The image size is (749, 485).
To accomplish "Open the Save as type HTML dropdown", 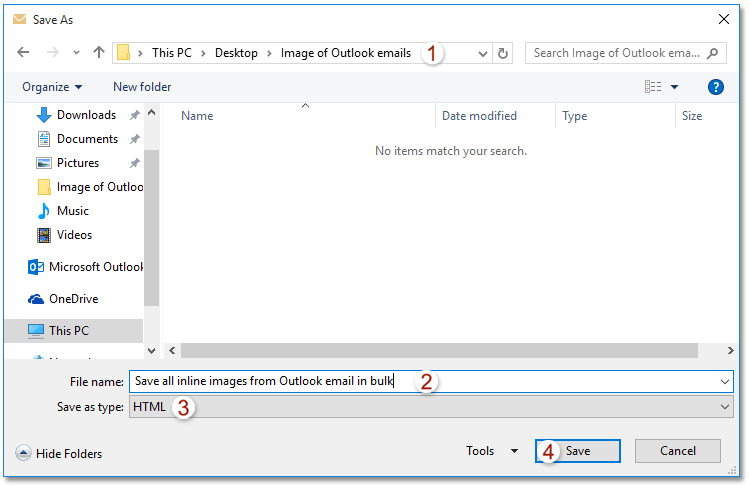I will (x=431, y=407).
